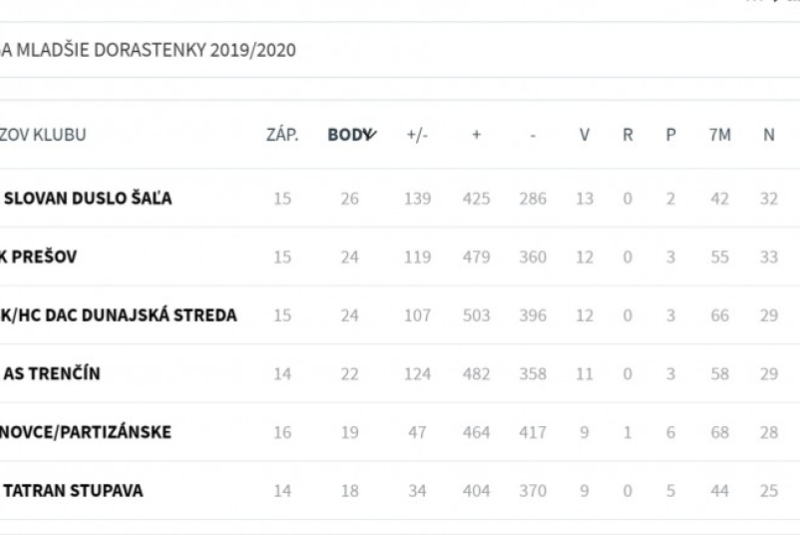Click Trenčín's 482 goals scored cell
Screen dimensions: 800x535
point(476,374)
